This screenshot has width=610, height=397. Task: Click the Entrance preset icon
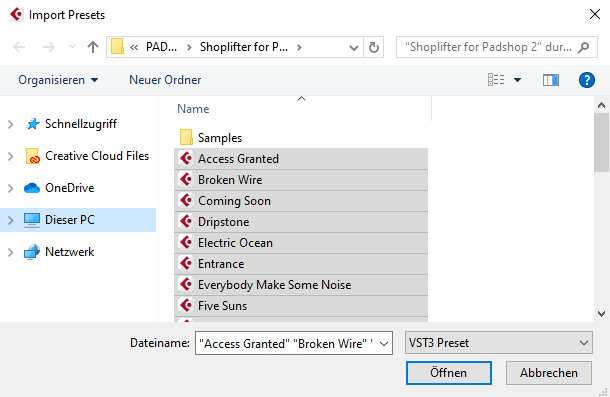point(186,263)
